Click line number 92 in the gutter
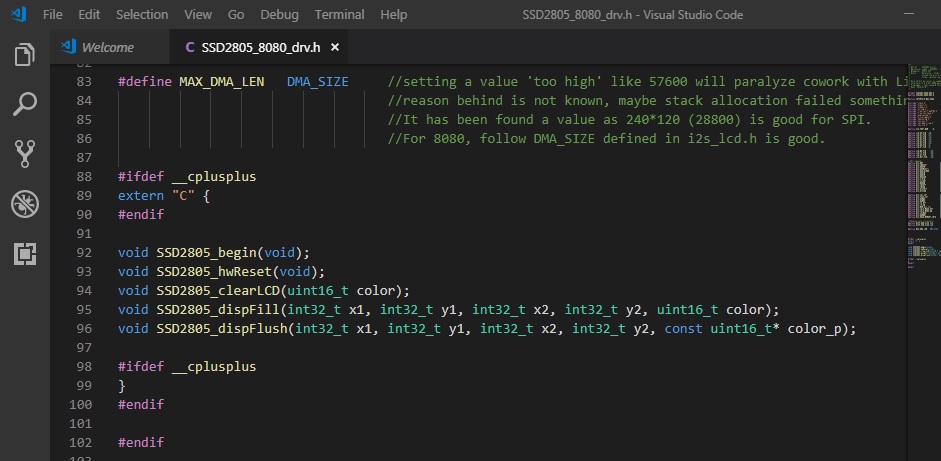 [x=84, y=252]
